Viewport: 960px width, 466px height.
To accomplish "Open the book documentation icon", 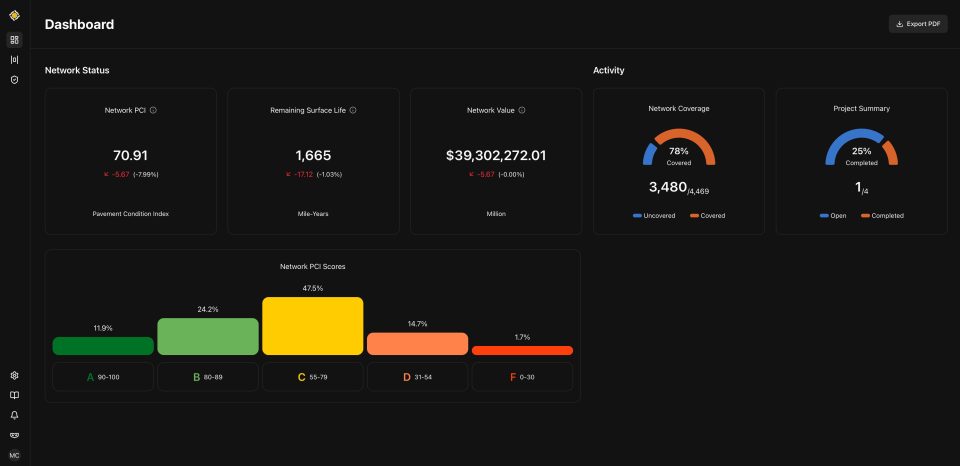I will (14, 395).
